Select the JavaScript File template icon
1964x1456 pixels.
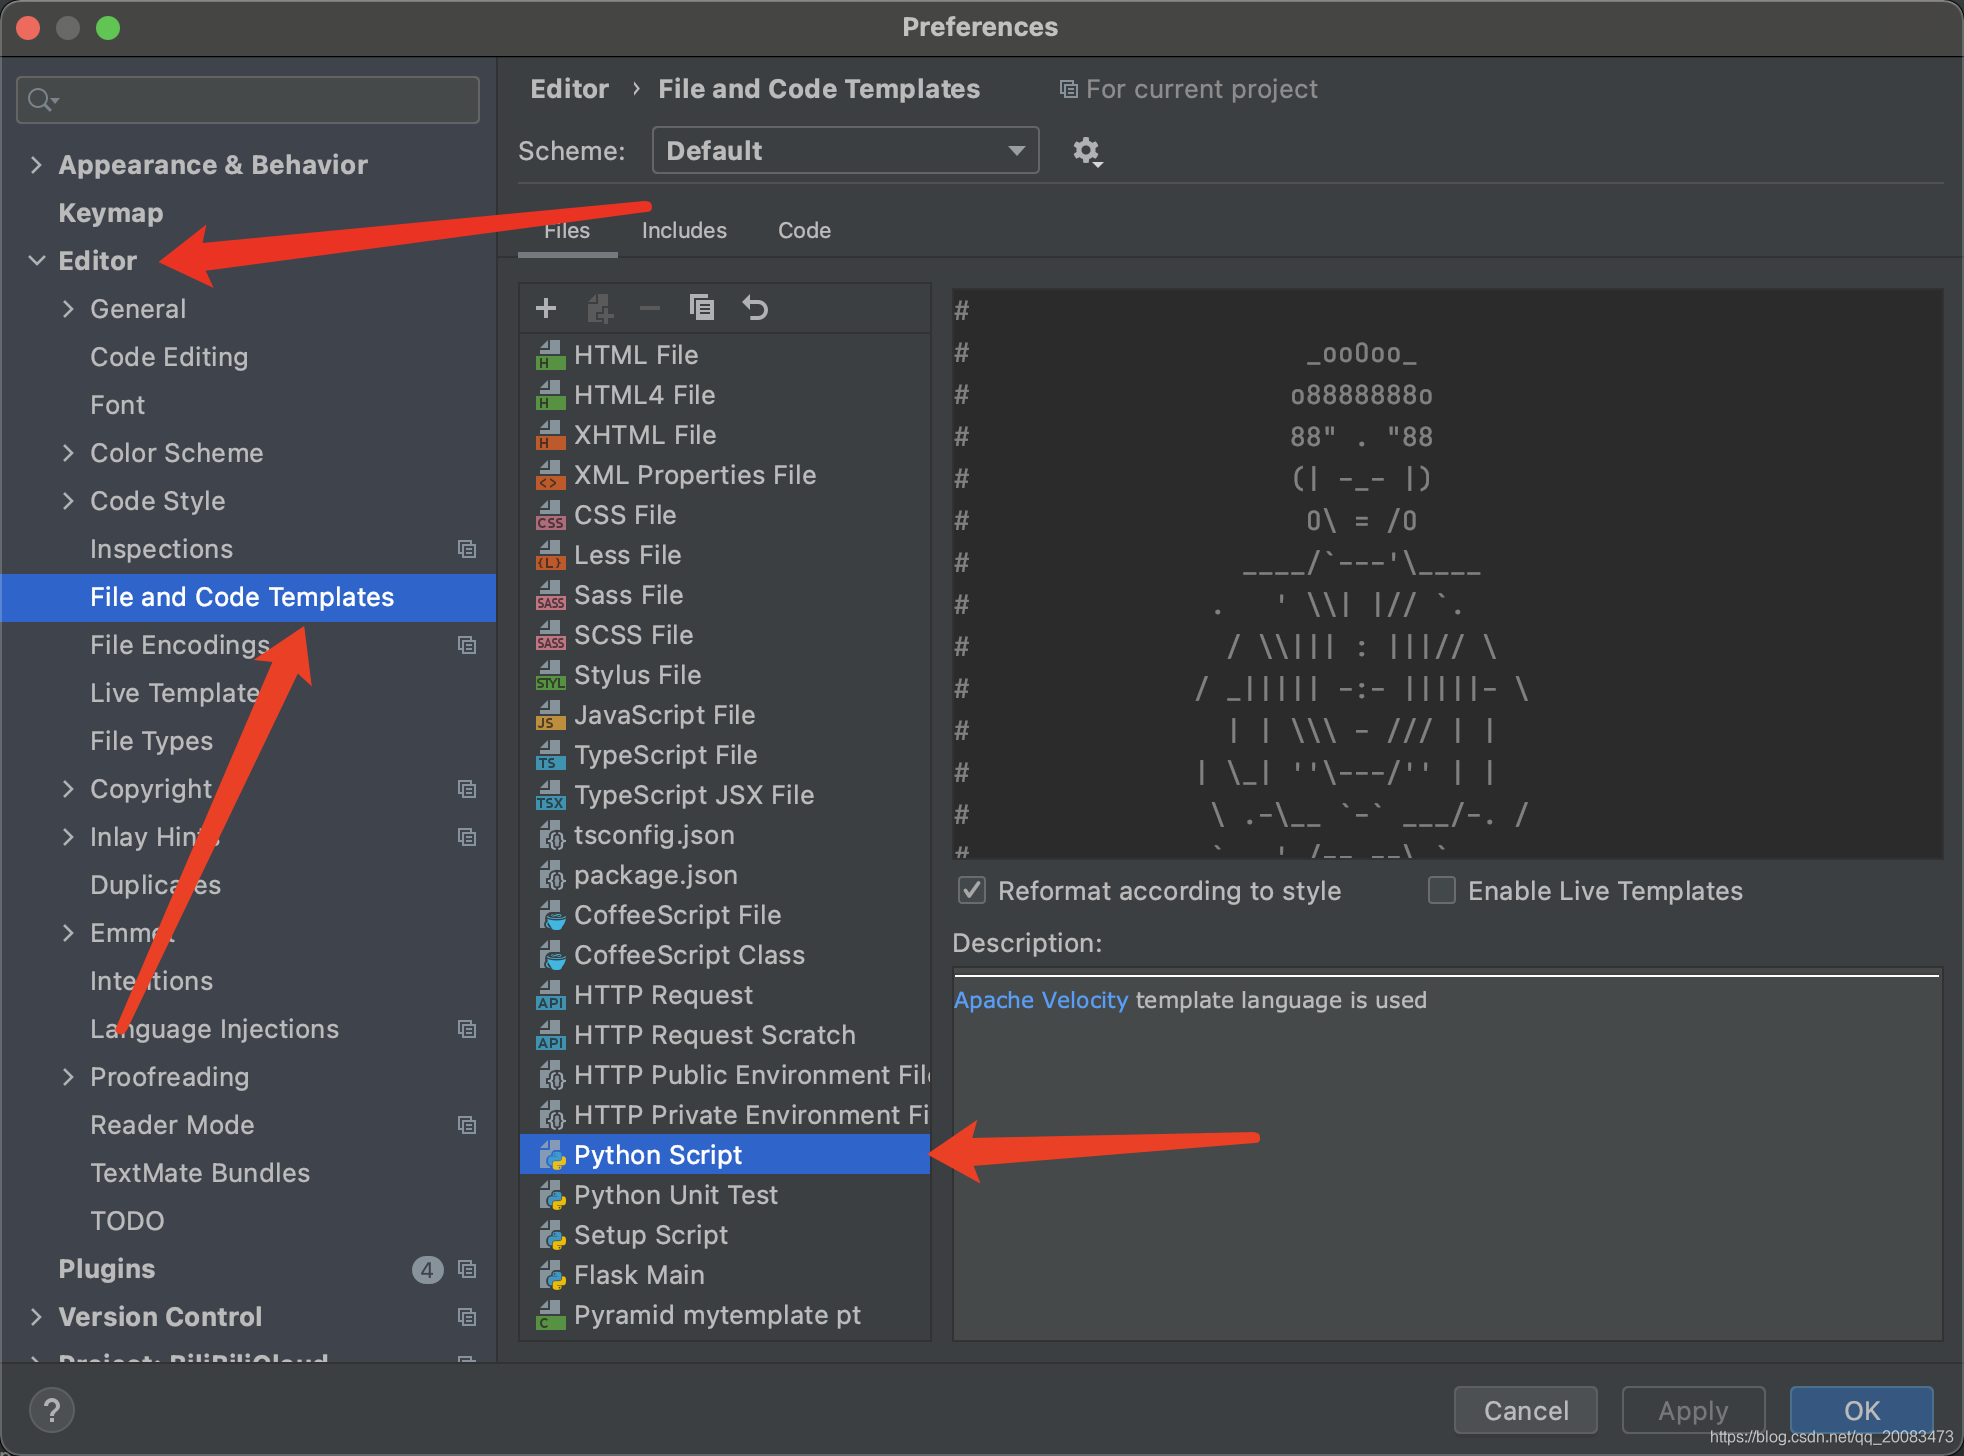point(551,715)
